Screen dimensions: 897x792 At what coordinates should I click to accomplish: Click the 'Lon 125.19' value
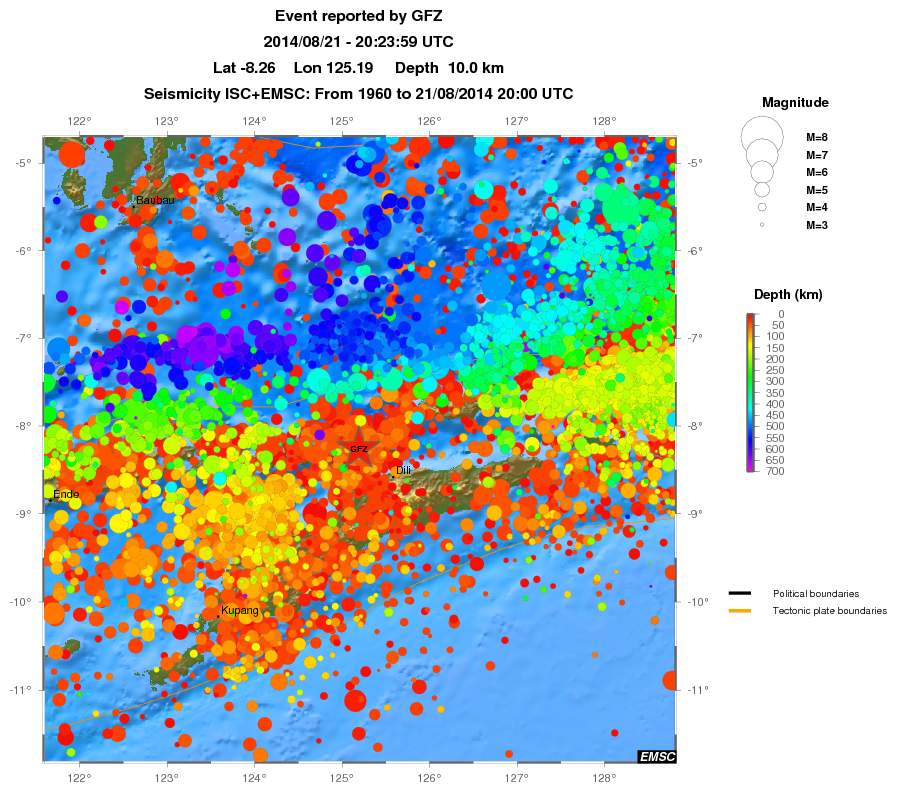334,68
